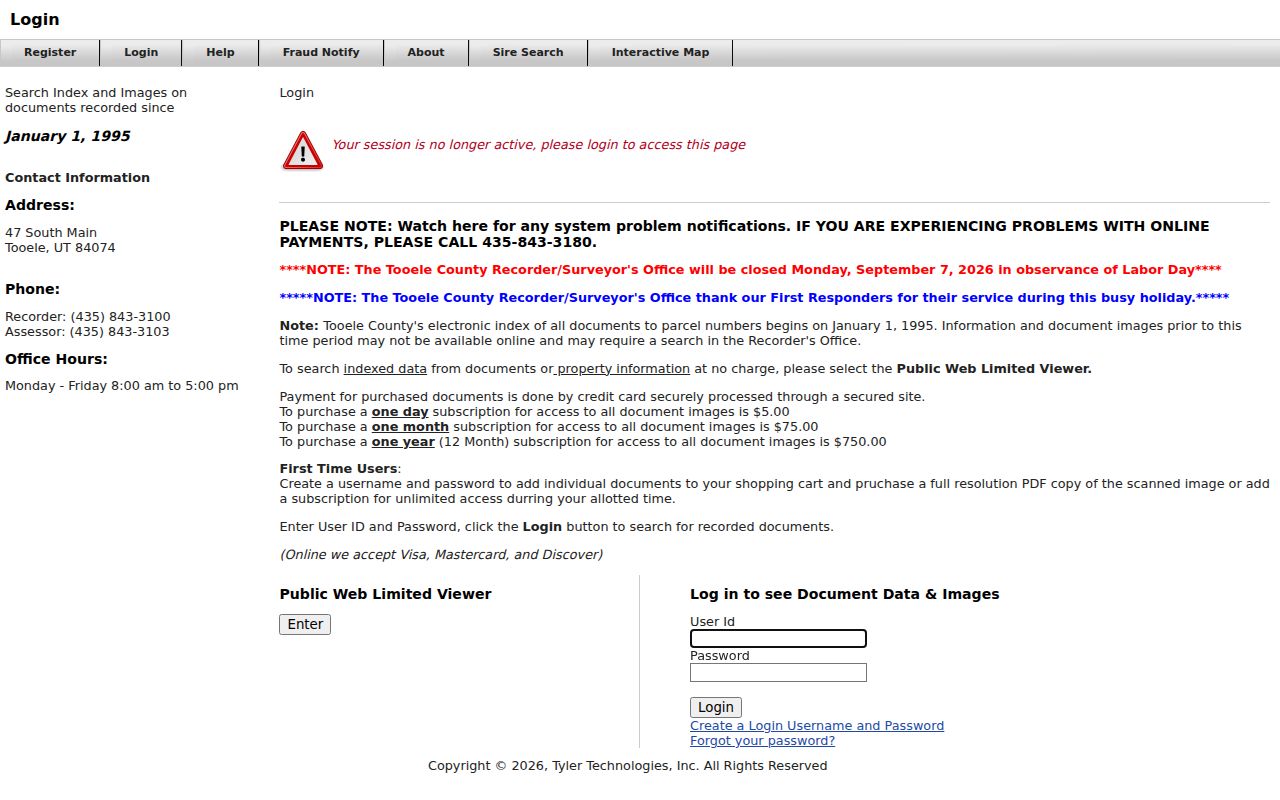Click the Recorder phone number (435) 843-3100
Screen dimensions: 1280x800
[120, 317]
